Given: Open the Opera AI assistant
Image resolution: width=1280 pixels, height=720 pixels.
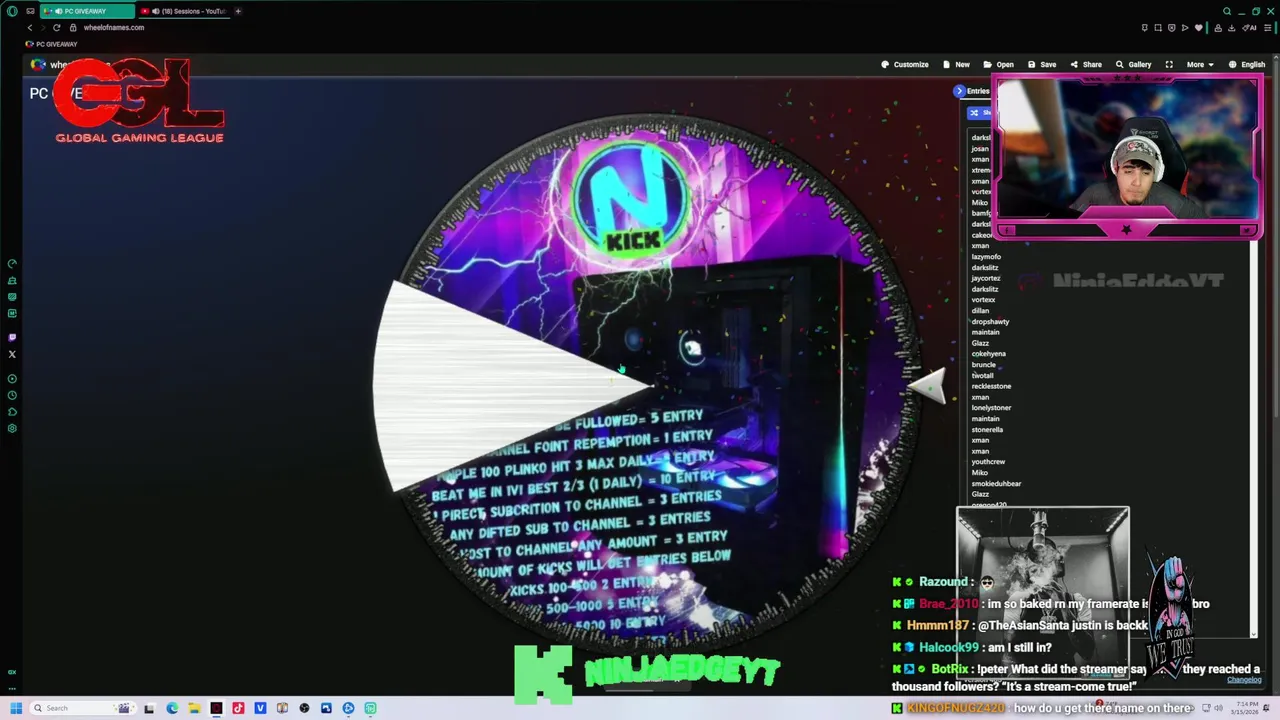Looking at the screenshot, I should [1249, 28].
